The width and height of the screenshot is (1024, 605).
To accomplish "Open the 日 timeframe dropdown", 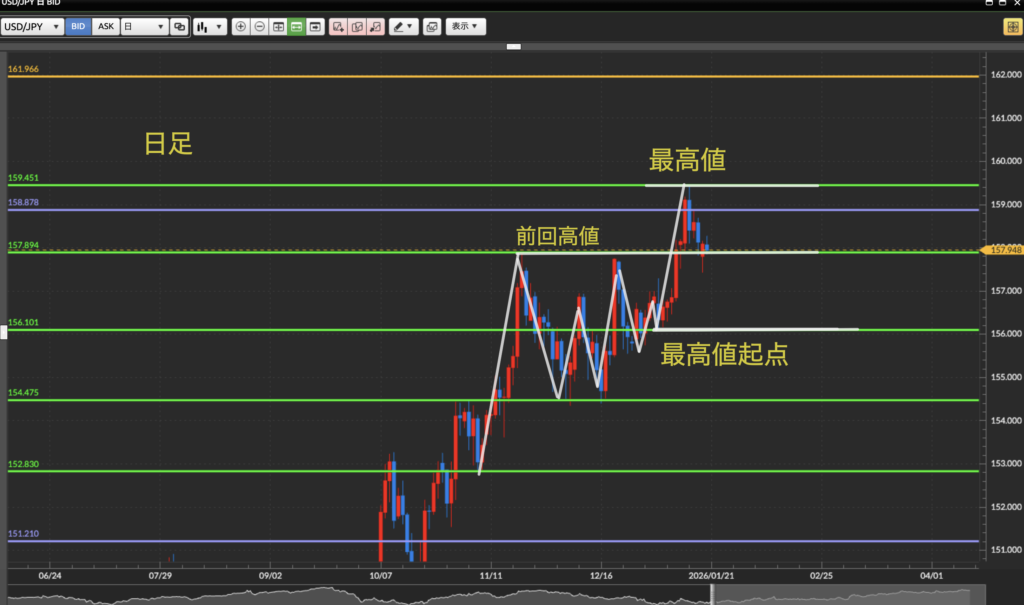I will click(x=143, y=27).
